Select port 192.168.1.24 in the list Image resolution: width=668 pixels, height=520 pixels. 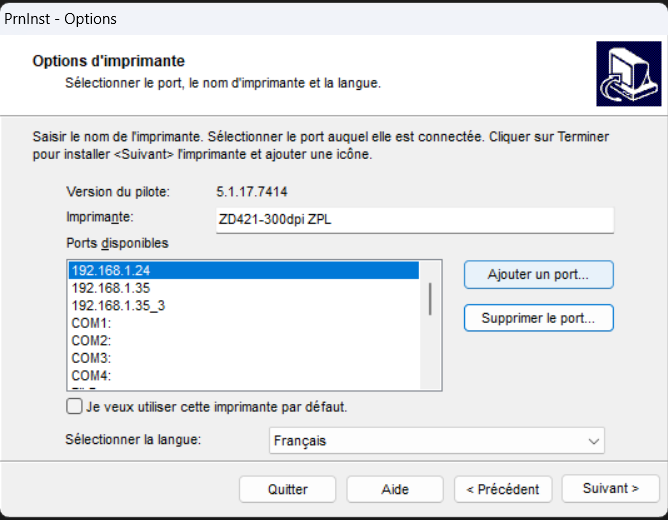coord(244,270)
